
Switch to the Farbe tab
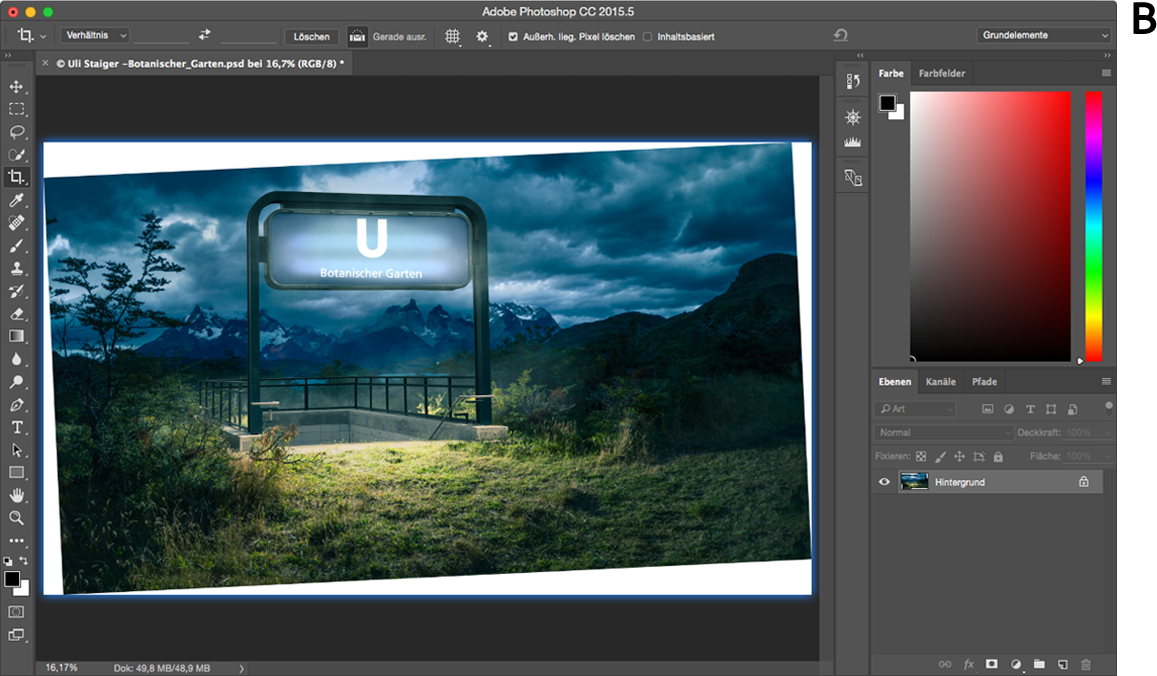pos(891,73)
